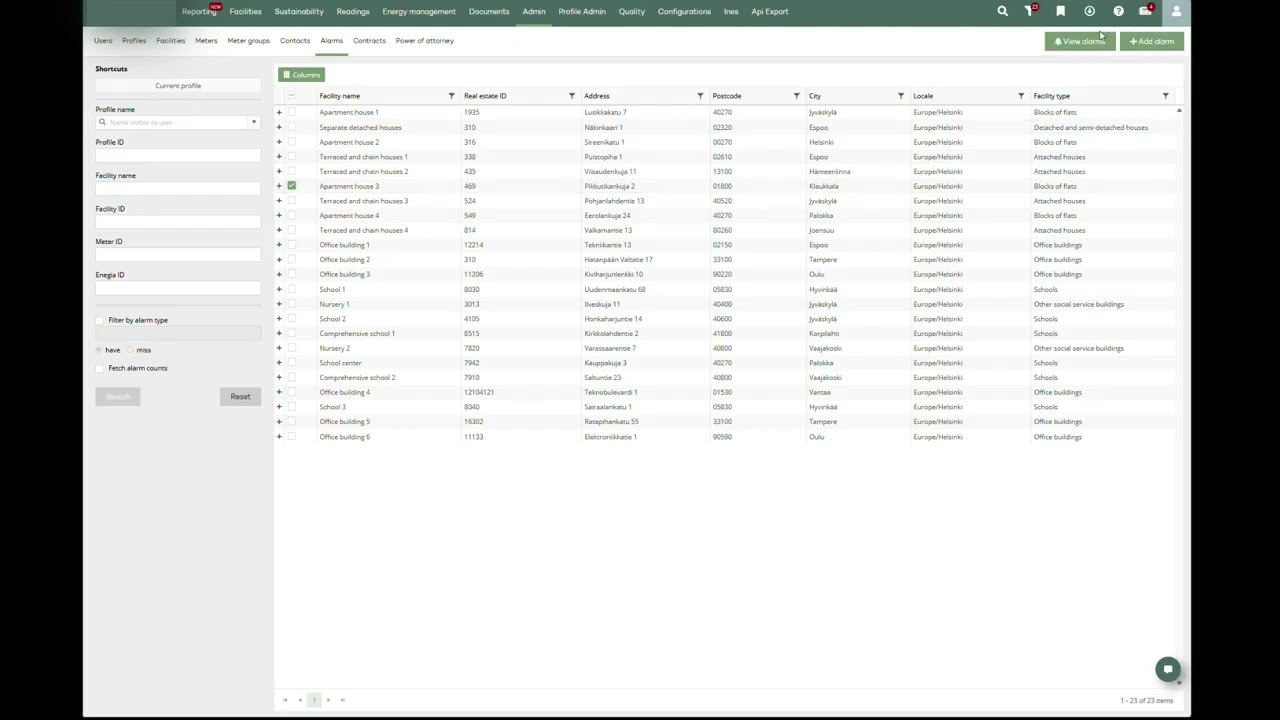This screenshot has width=1280, height=720.
Task: Open the downloads icon in top bar
Action: [x=1089, y=11]
